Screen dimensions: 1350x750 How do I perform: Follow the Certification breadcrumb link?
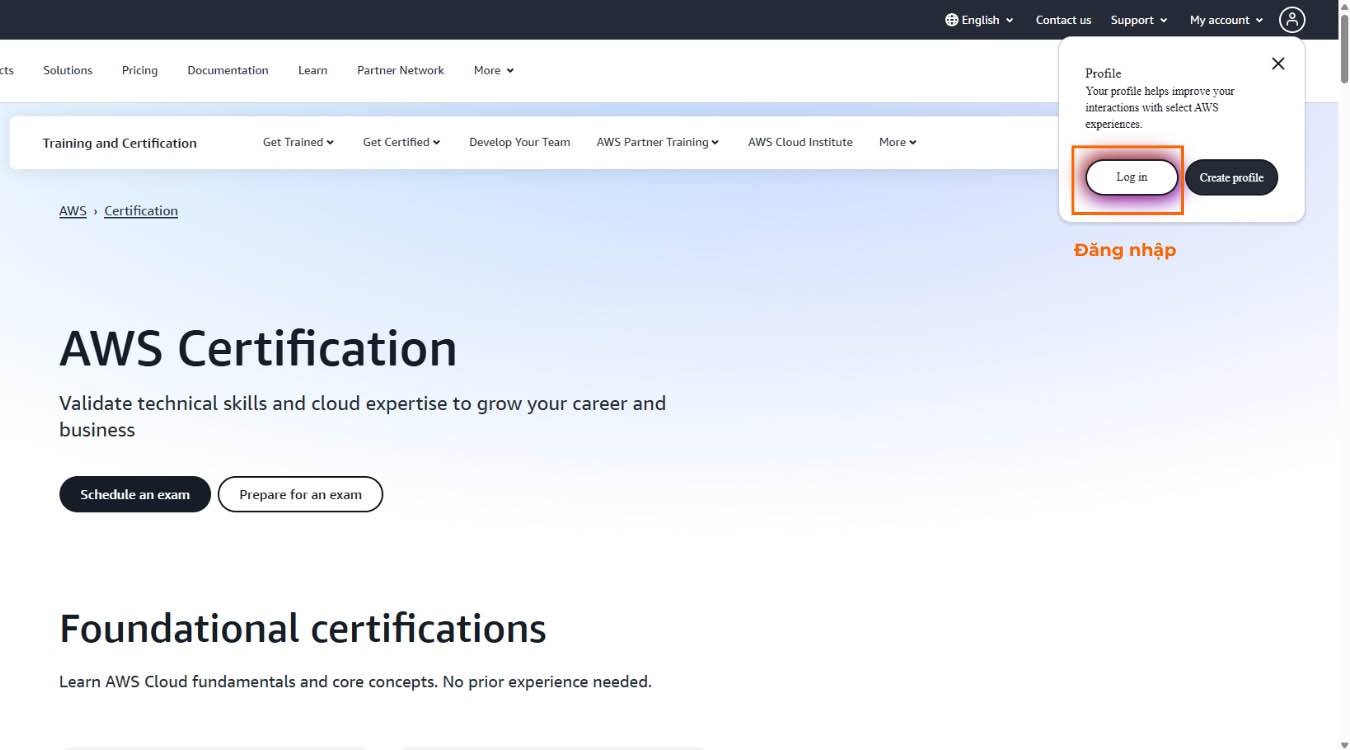(141, 211)
